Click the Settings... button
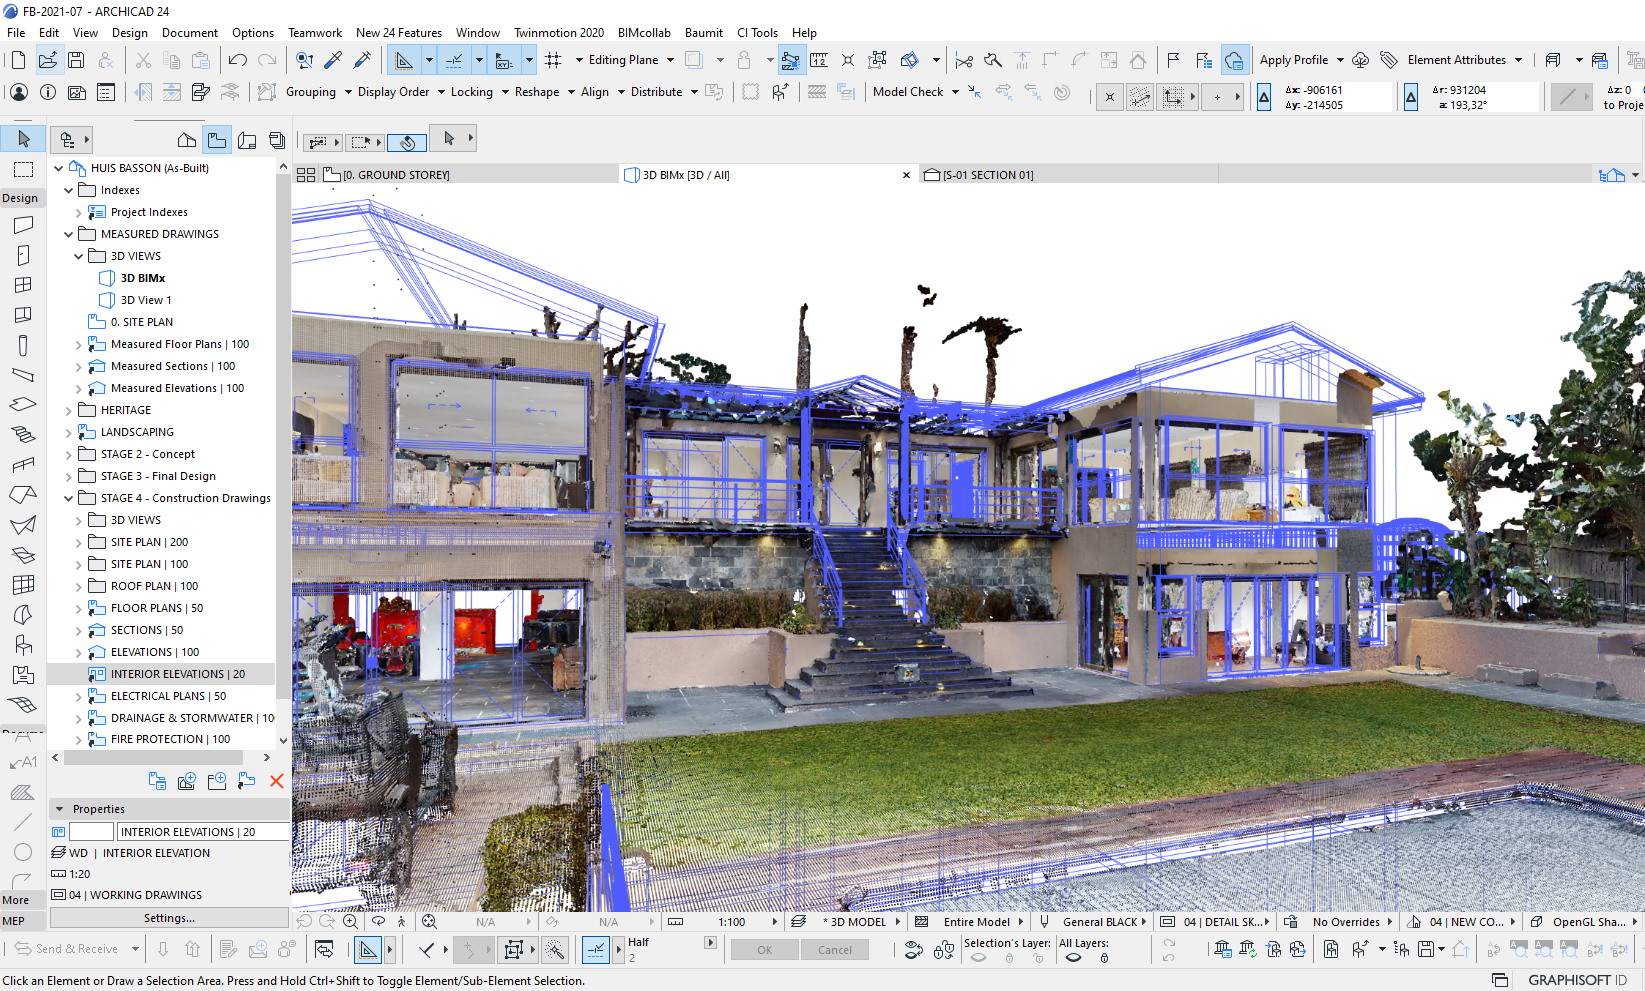Viewport: 1645px width, 991px height. [169, 918]
